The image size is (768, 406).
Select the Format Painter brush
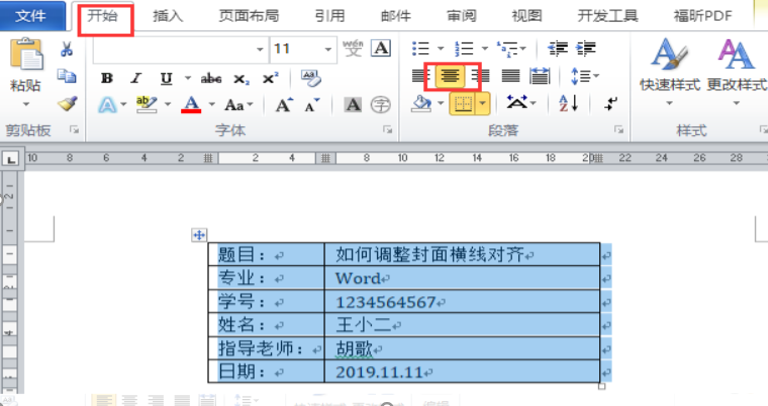(x=67, y=103)
